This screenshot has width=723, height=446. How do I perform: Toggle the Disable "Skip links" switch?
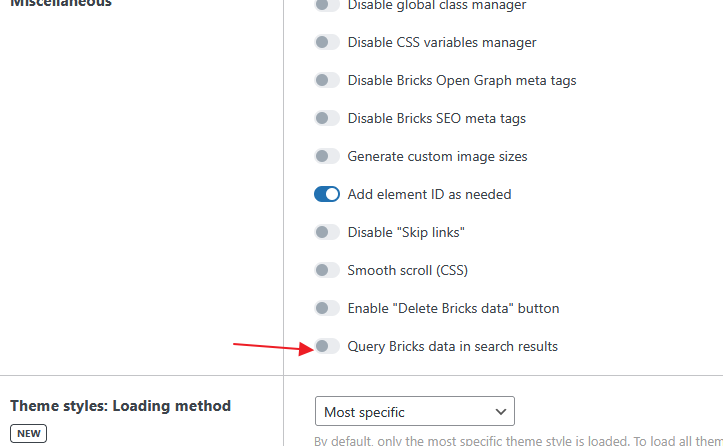(327, 232)
